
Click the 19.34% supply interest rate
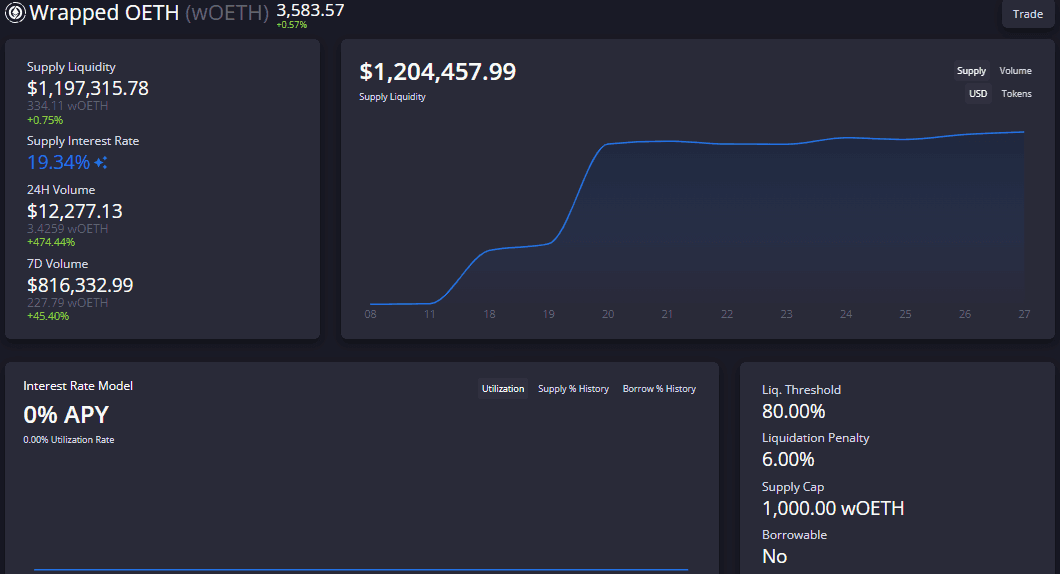(x=58, y=162)
